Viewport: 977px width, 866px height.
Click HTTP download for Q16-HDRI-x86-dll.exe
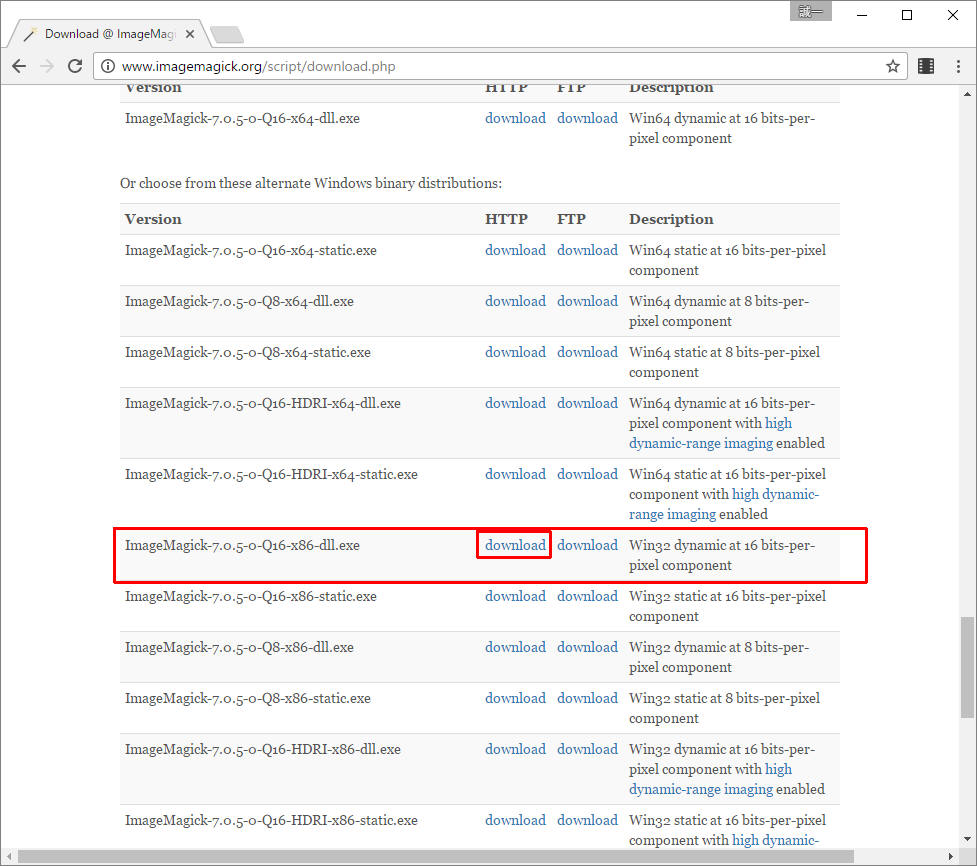pyautogui.click(x=515, y=750)
